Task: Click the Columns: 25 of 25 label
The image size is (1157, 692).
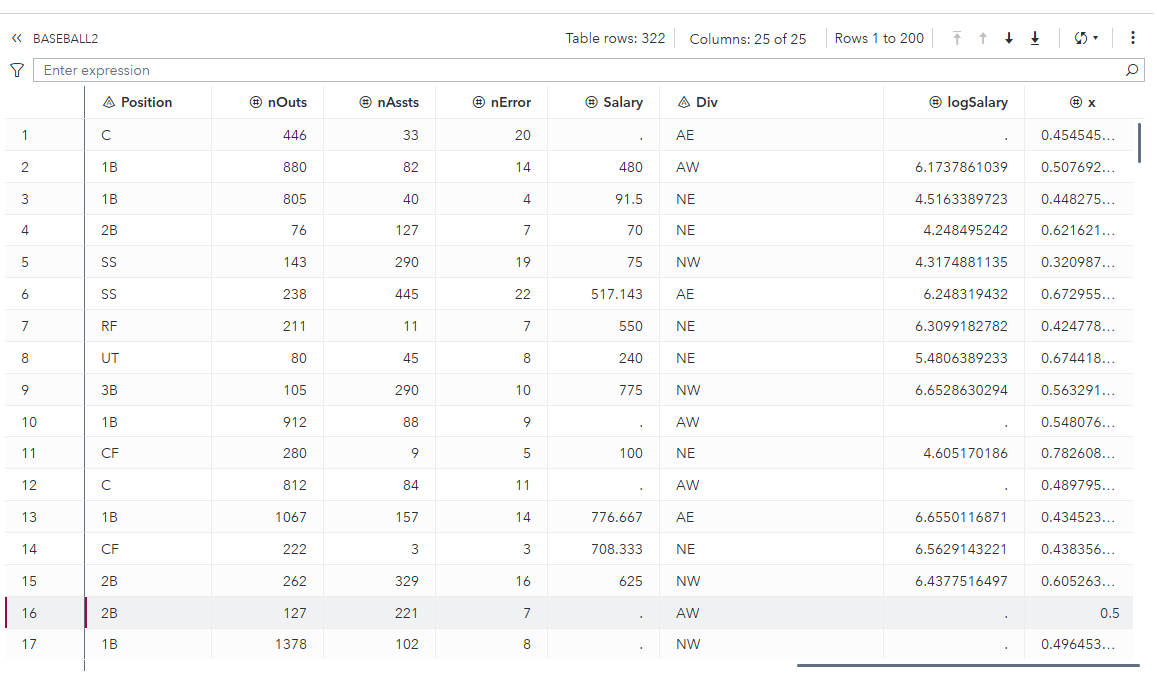Action: tap(748, 39)
